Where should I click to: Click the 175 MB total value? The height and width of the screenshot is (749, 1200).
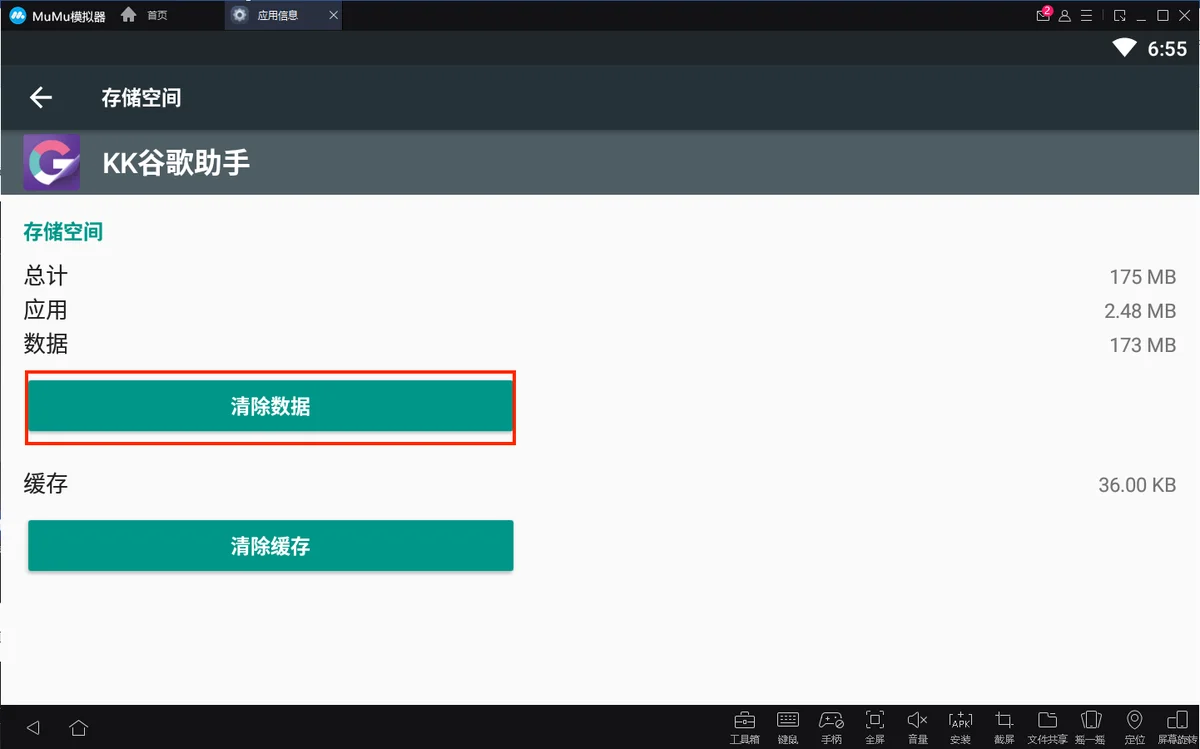point(1142,277)
